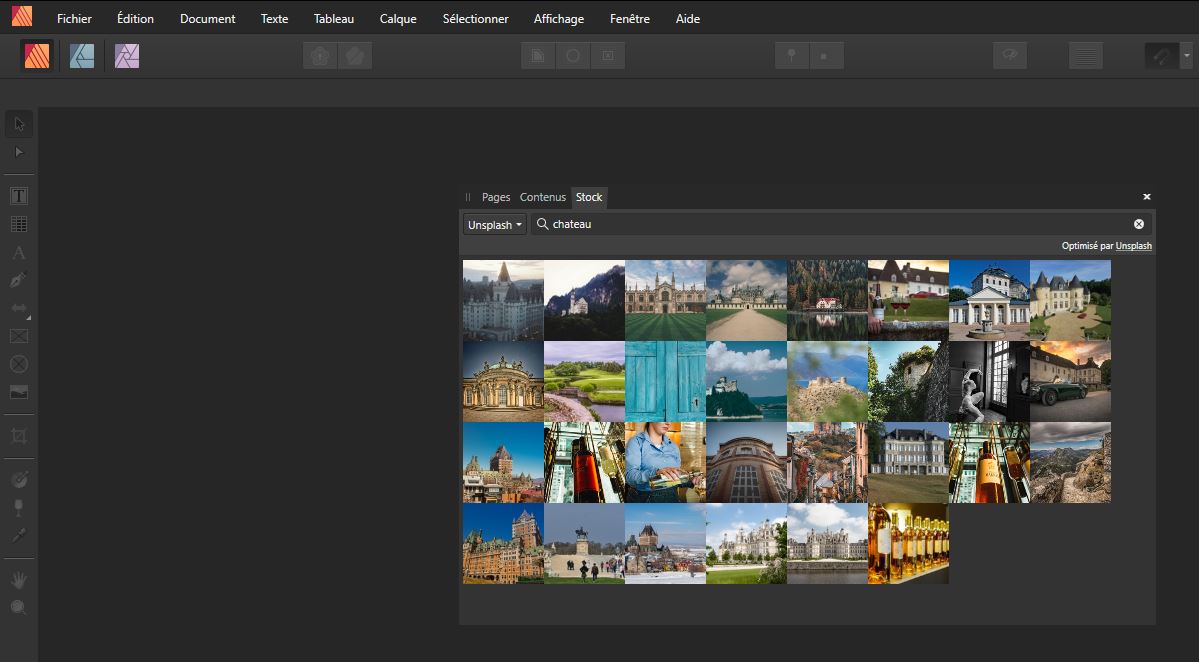Select the Place Image tool
This screenshot has width=1199, height=662.
point(19,392)
